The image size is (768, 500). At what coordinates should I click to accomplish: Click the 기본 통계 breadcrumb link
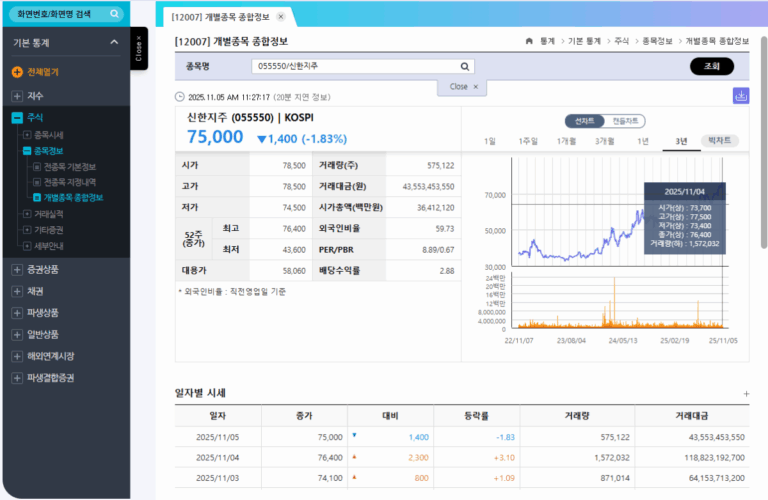584,41
